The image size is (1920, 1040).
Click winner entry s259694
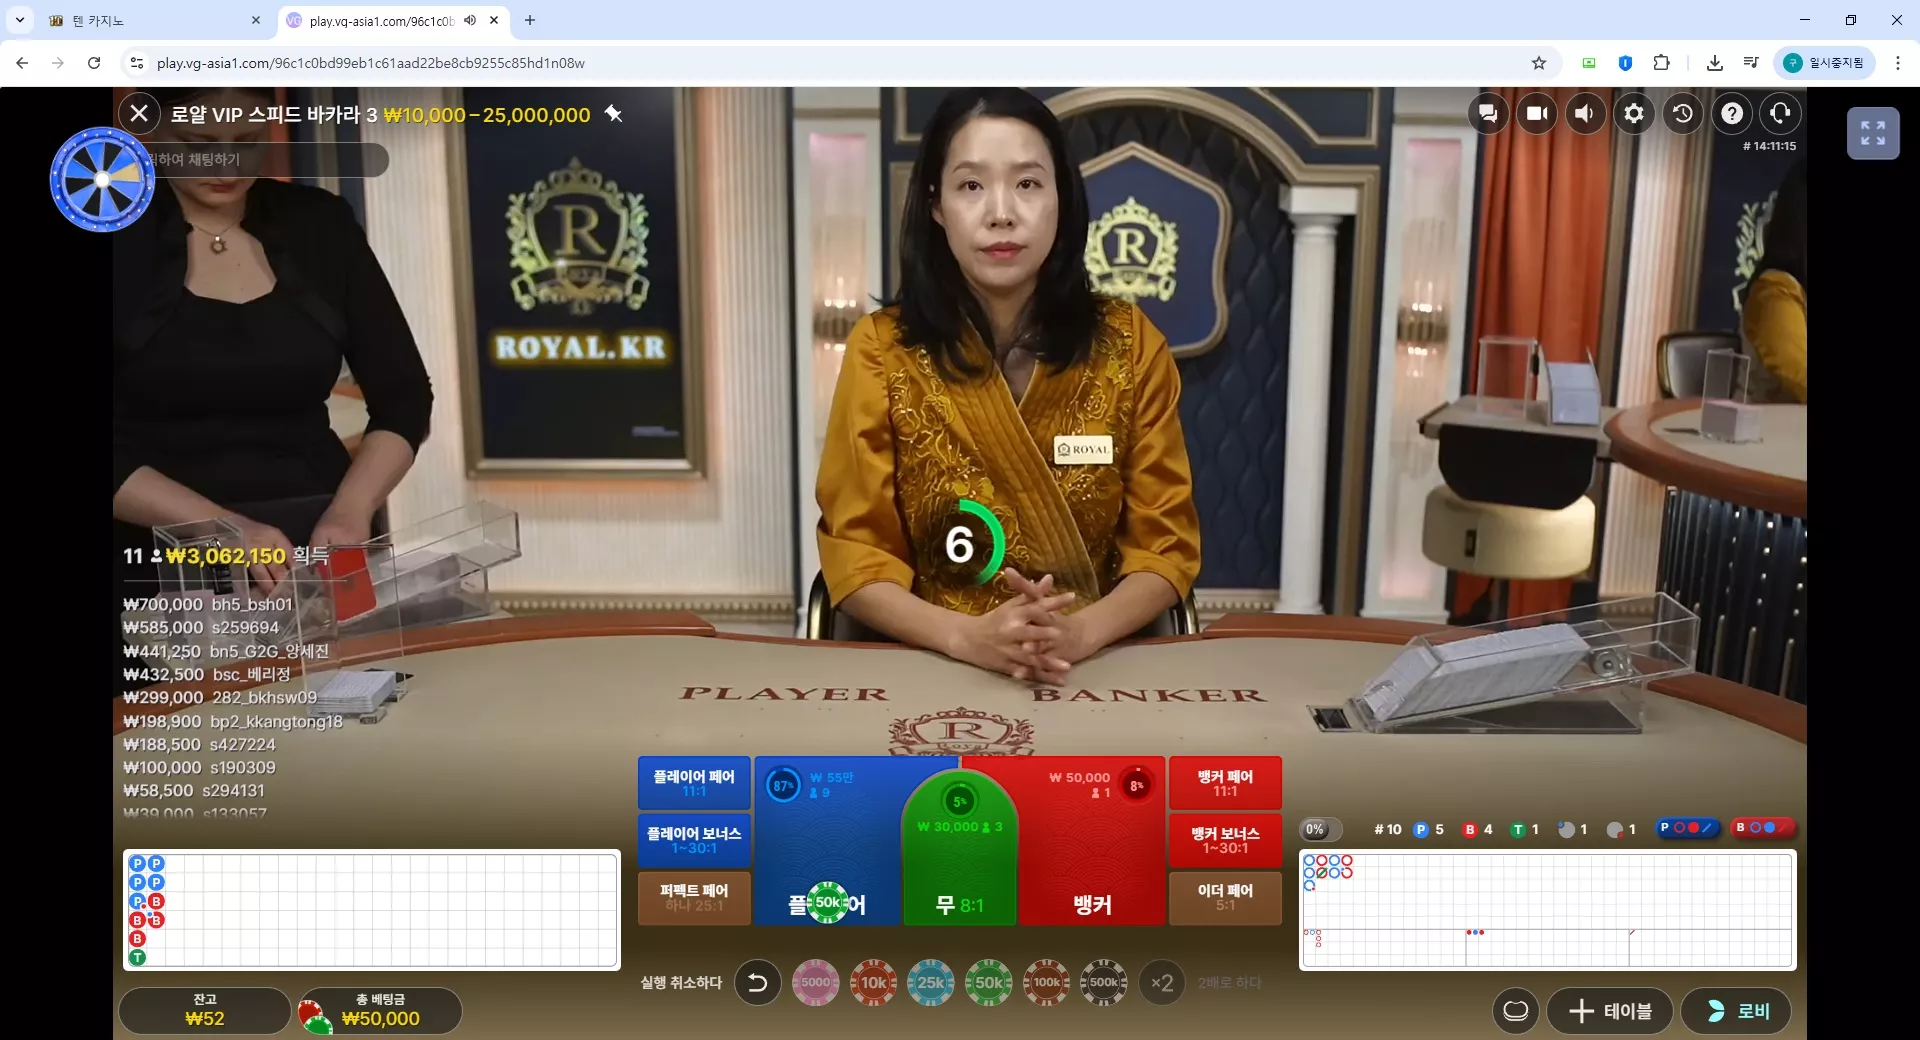point(201,628)
